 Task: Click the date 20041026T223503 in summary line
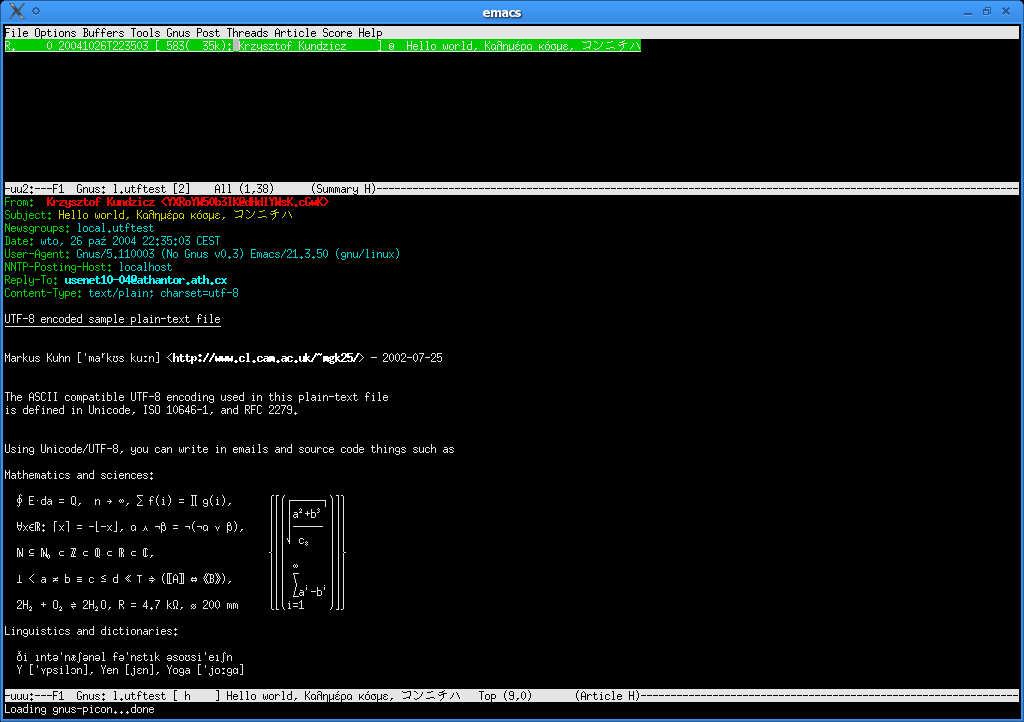click(x=103, y=46)
